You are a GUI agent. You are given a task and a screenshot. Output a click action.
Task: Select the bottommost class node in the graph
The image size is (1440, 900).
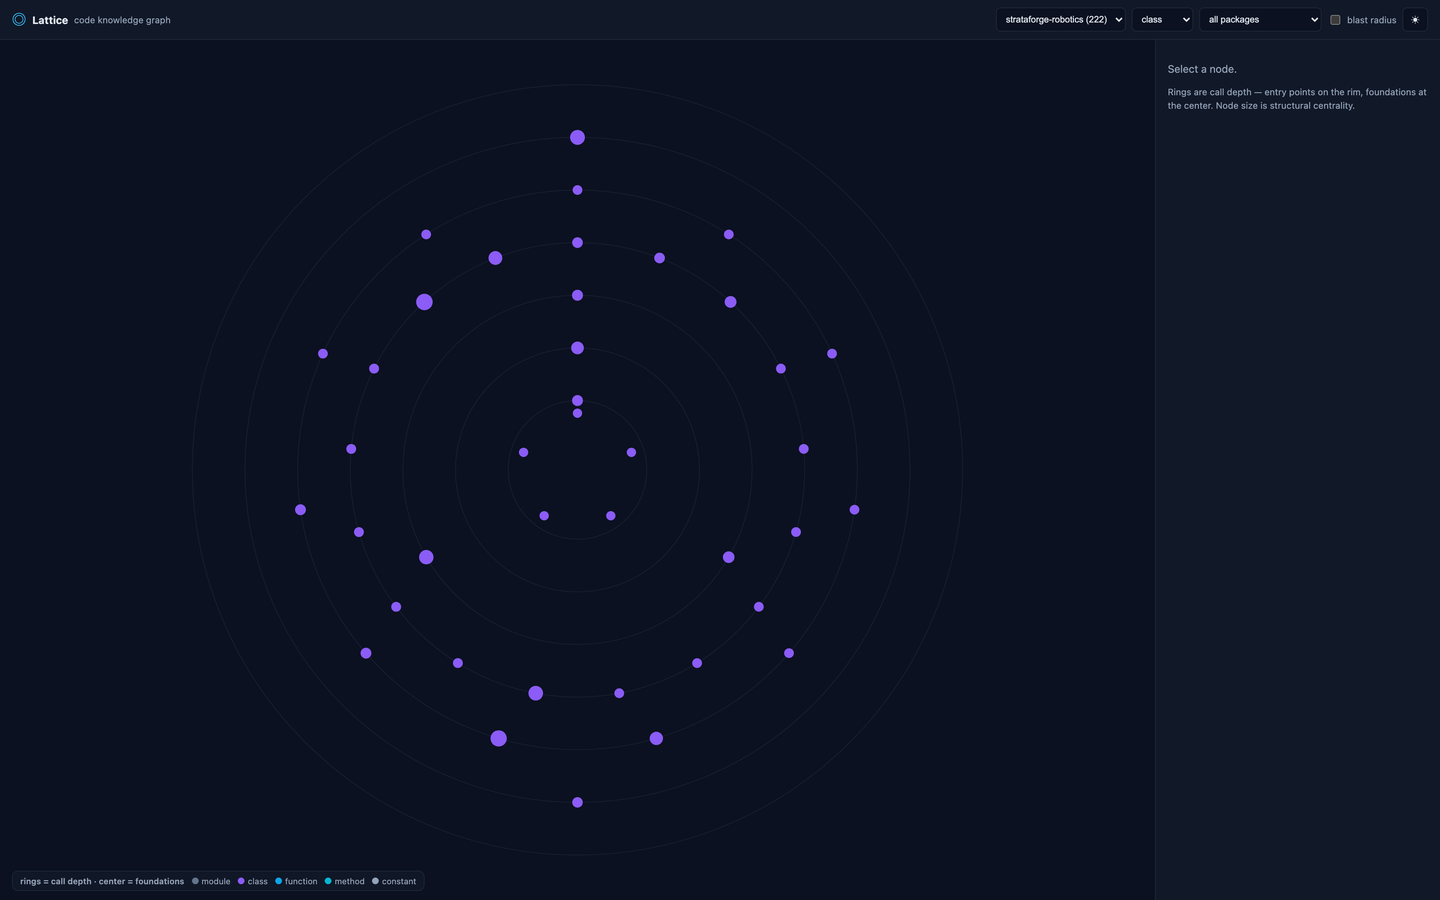(x=577, y=802)
